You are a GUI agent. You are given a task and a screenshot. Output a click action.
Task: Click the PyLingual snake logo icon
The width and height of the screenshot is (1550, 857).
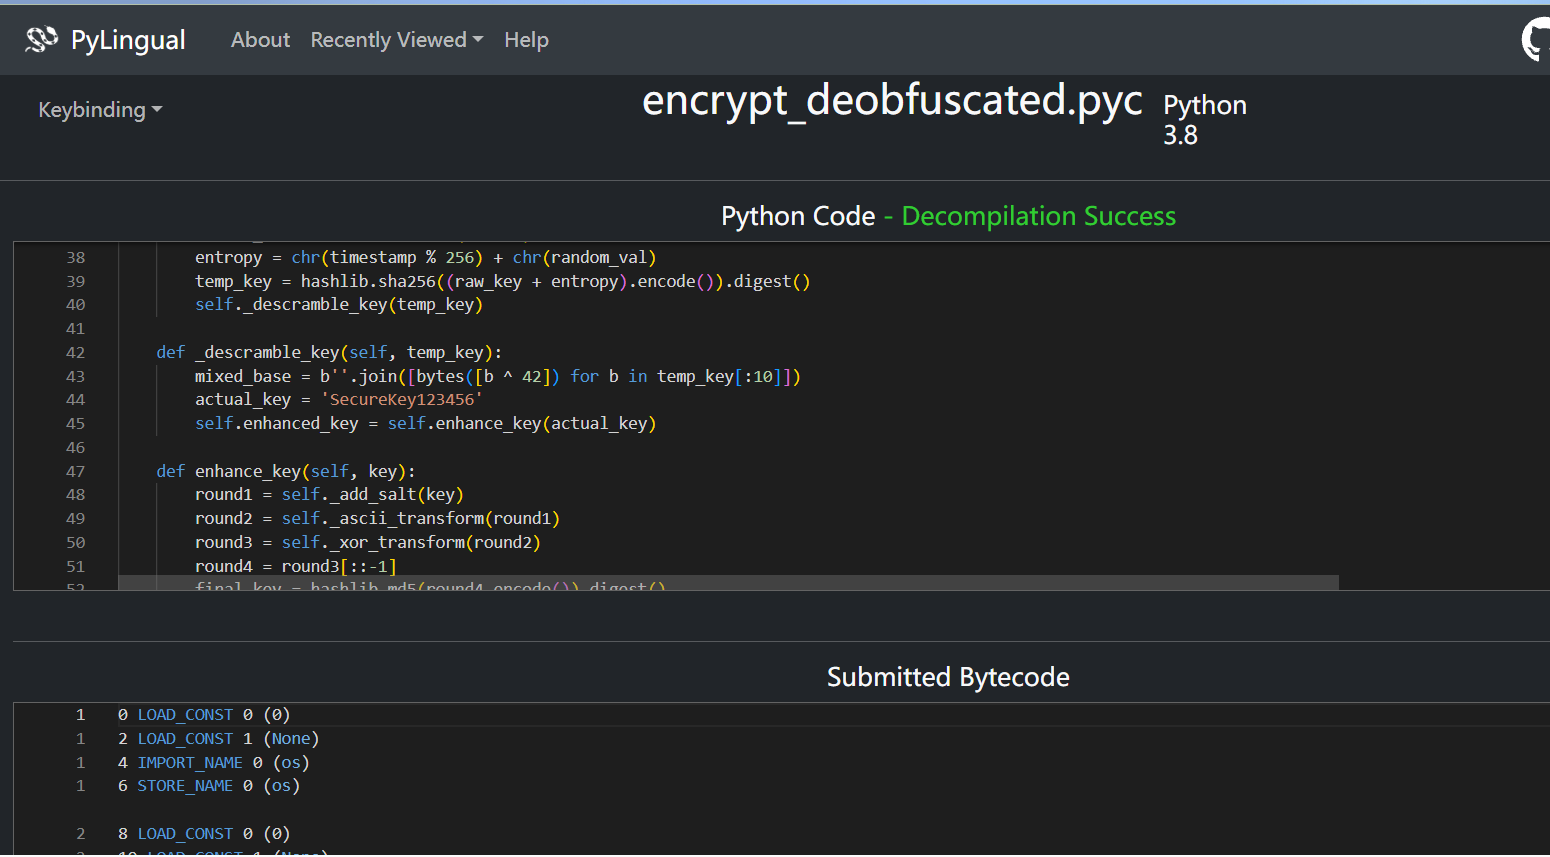click(41, 40)
